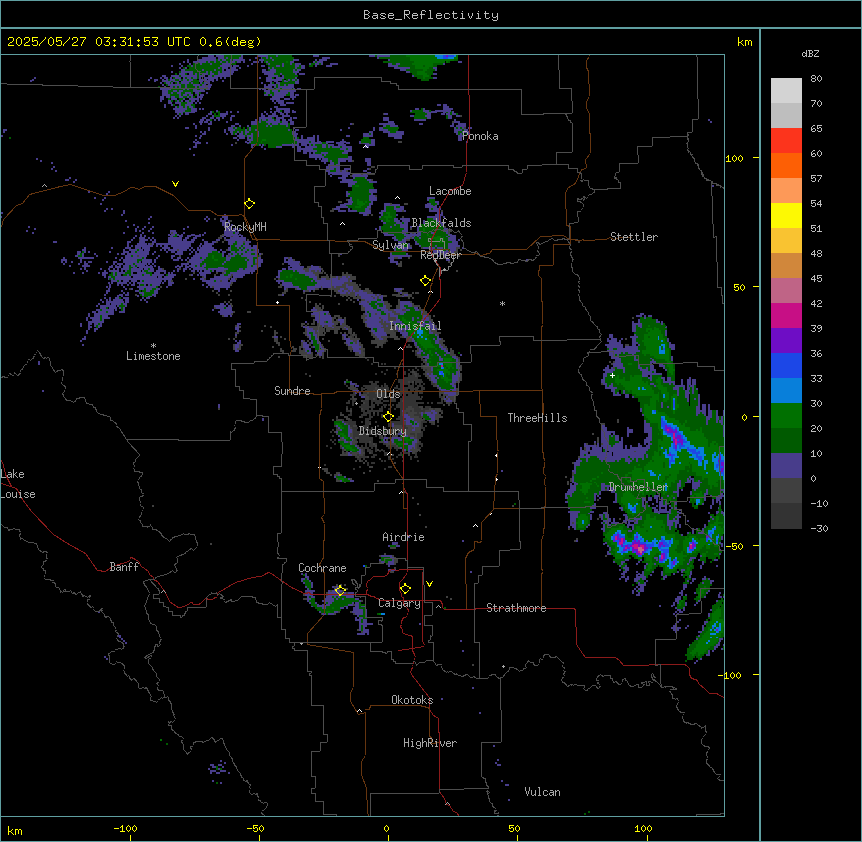Click the km unit label at top right
Viewport: 862px width, 842px height.
tap(744, 42)
